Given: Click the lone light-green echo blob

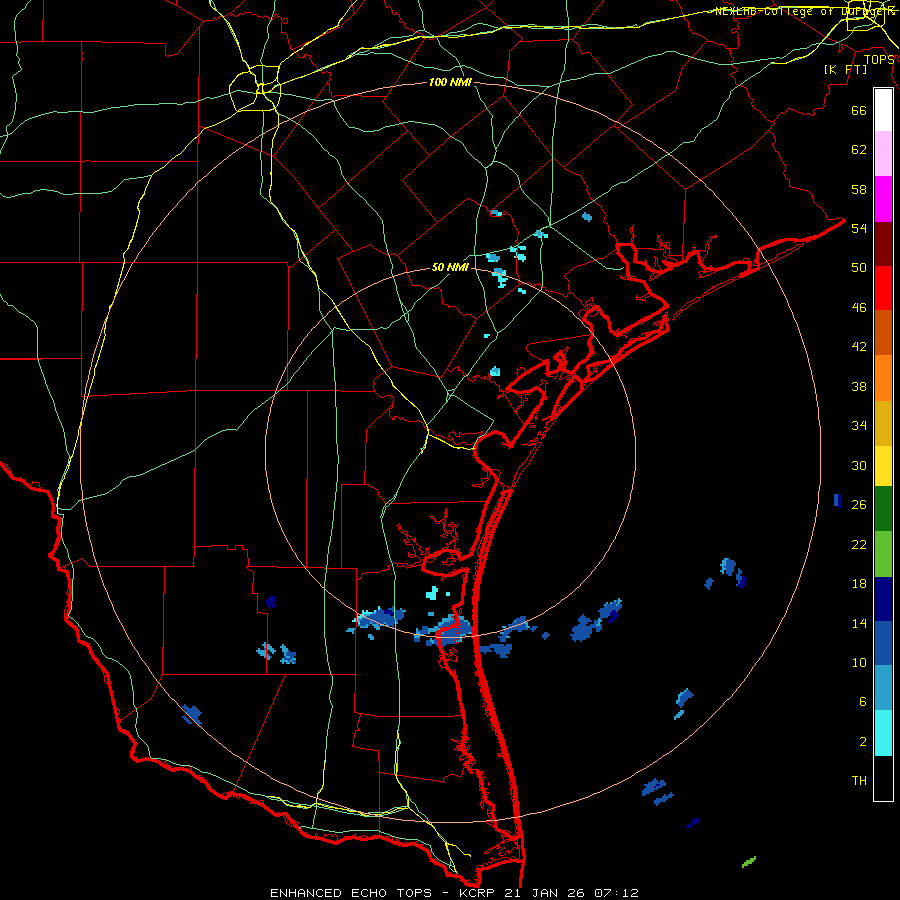Looking at the screenshot, I should tap(749, 862).
